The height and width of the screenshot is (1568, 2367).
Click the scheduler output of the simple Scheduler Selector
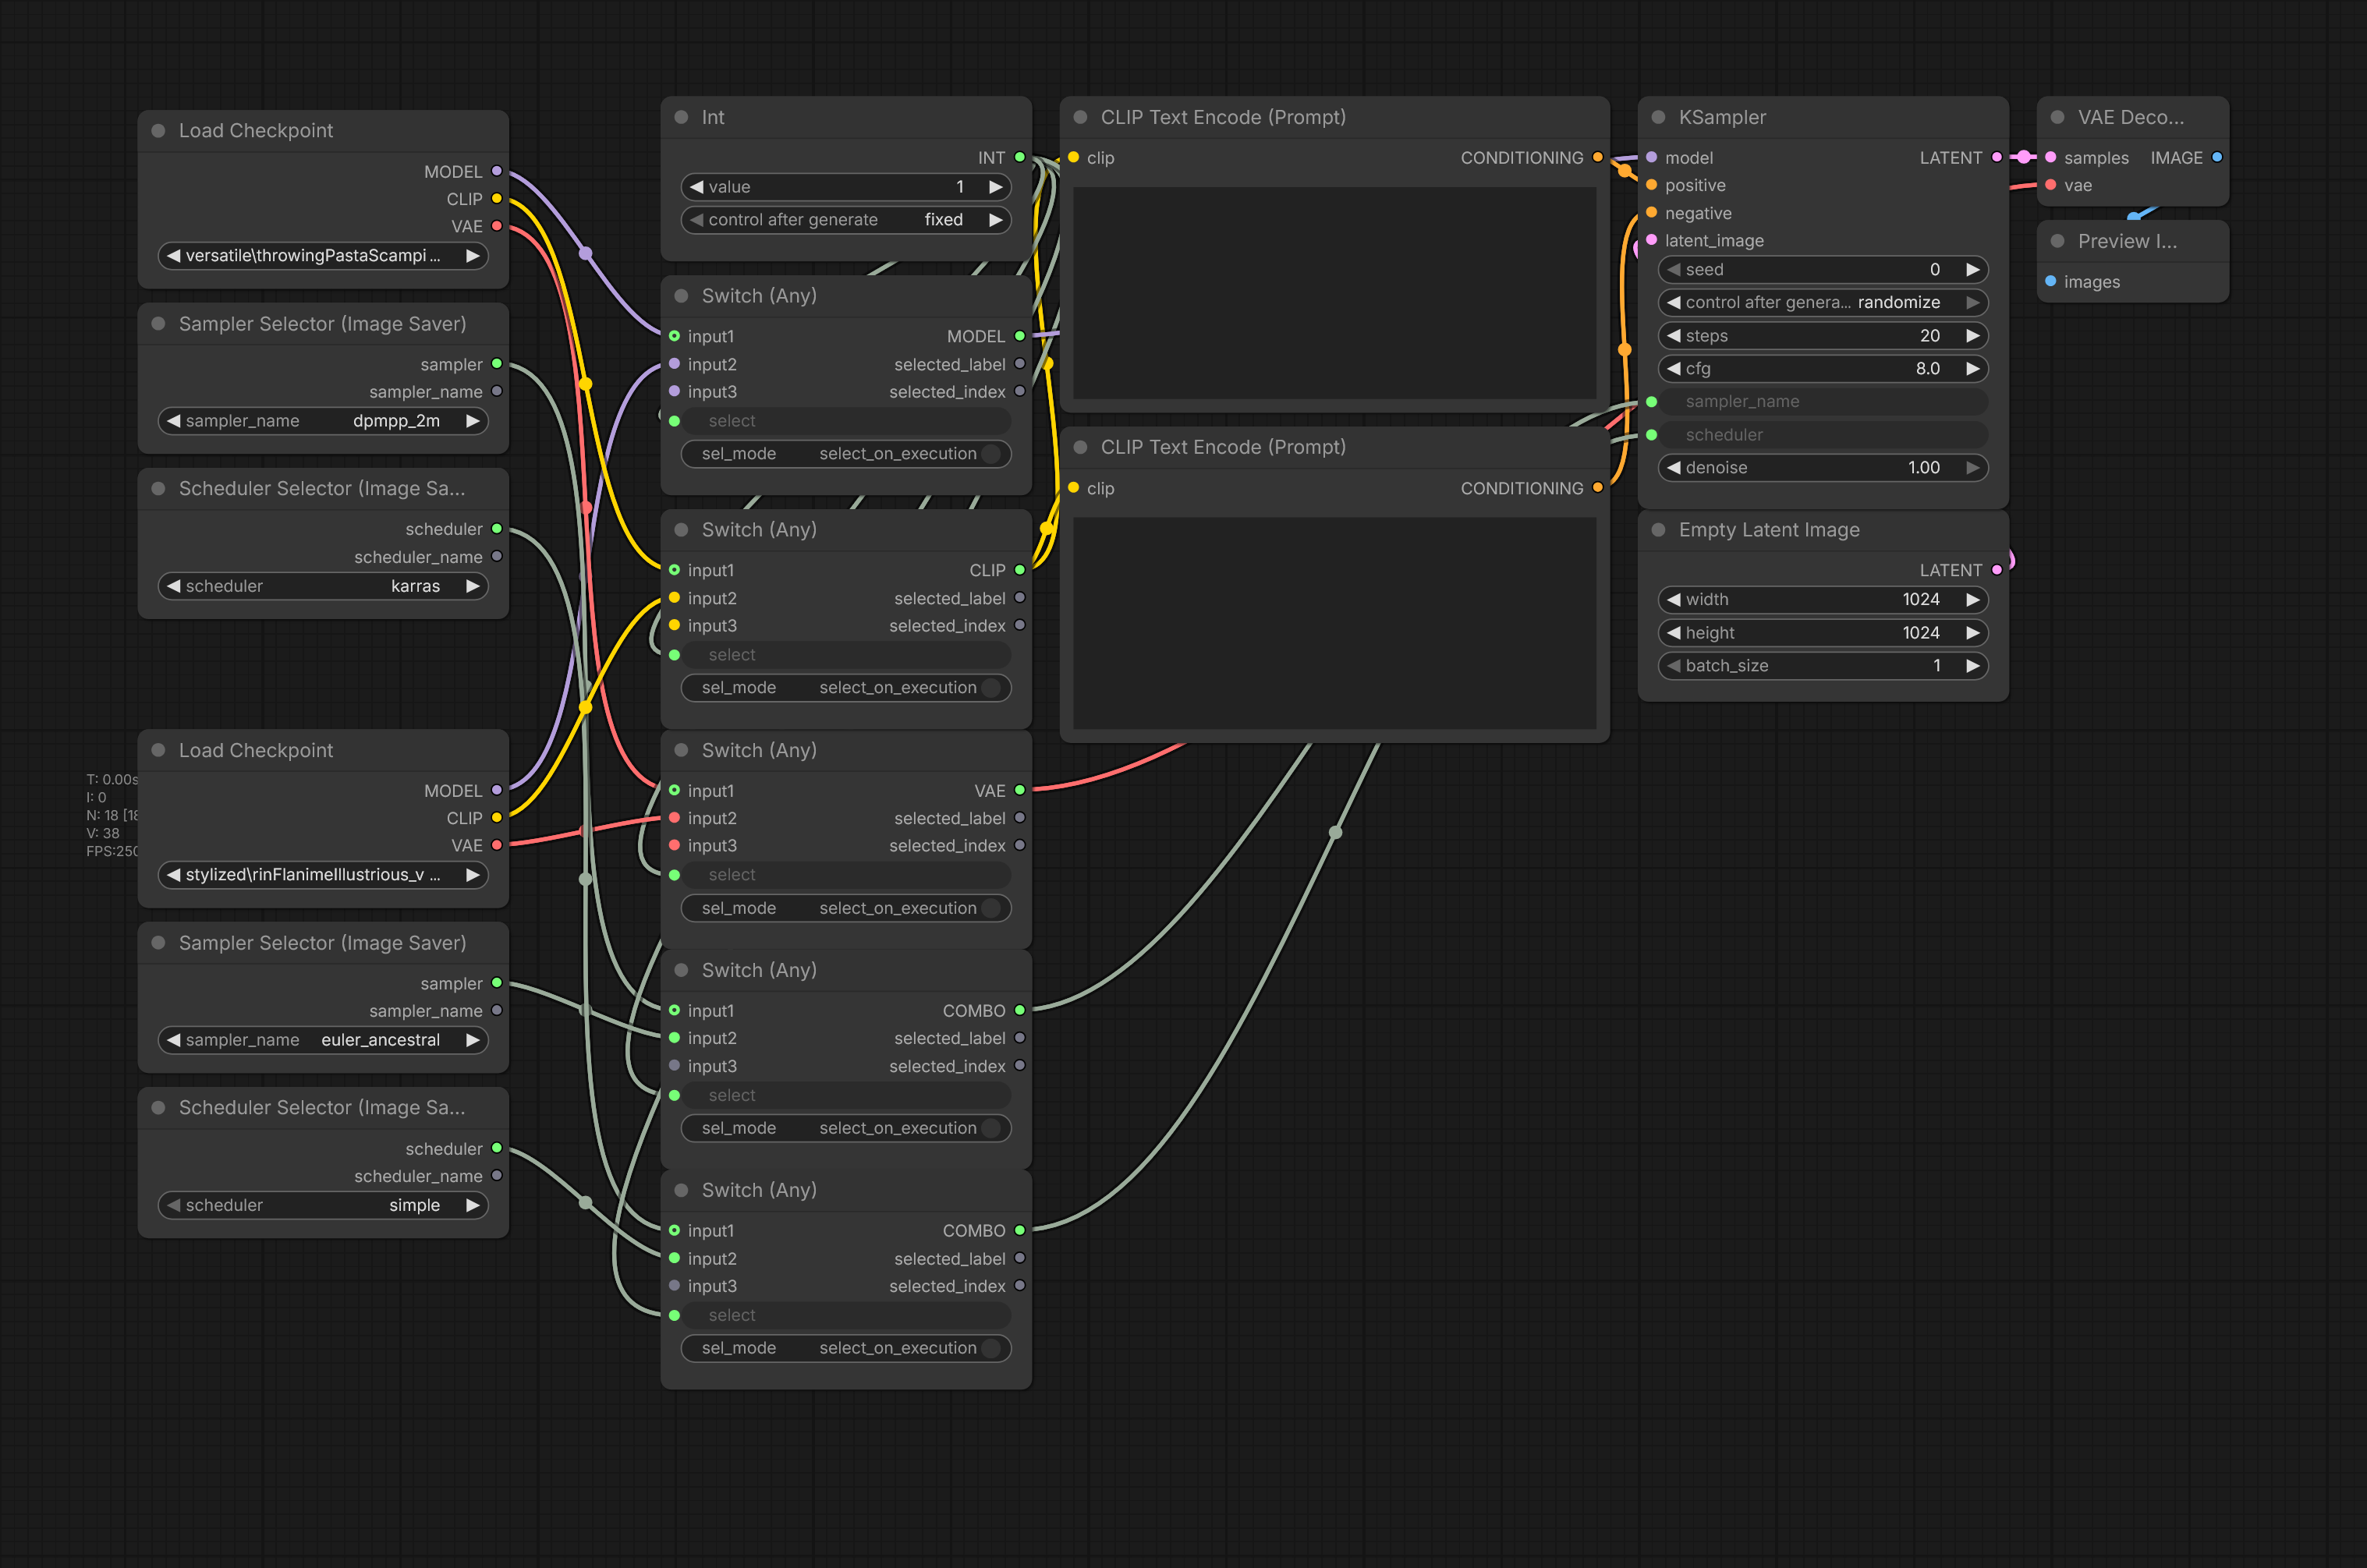[x=497, y=1148]
